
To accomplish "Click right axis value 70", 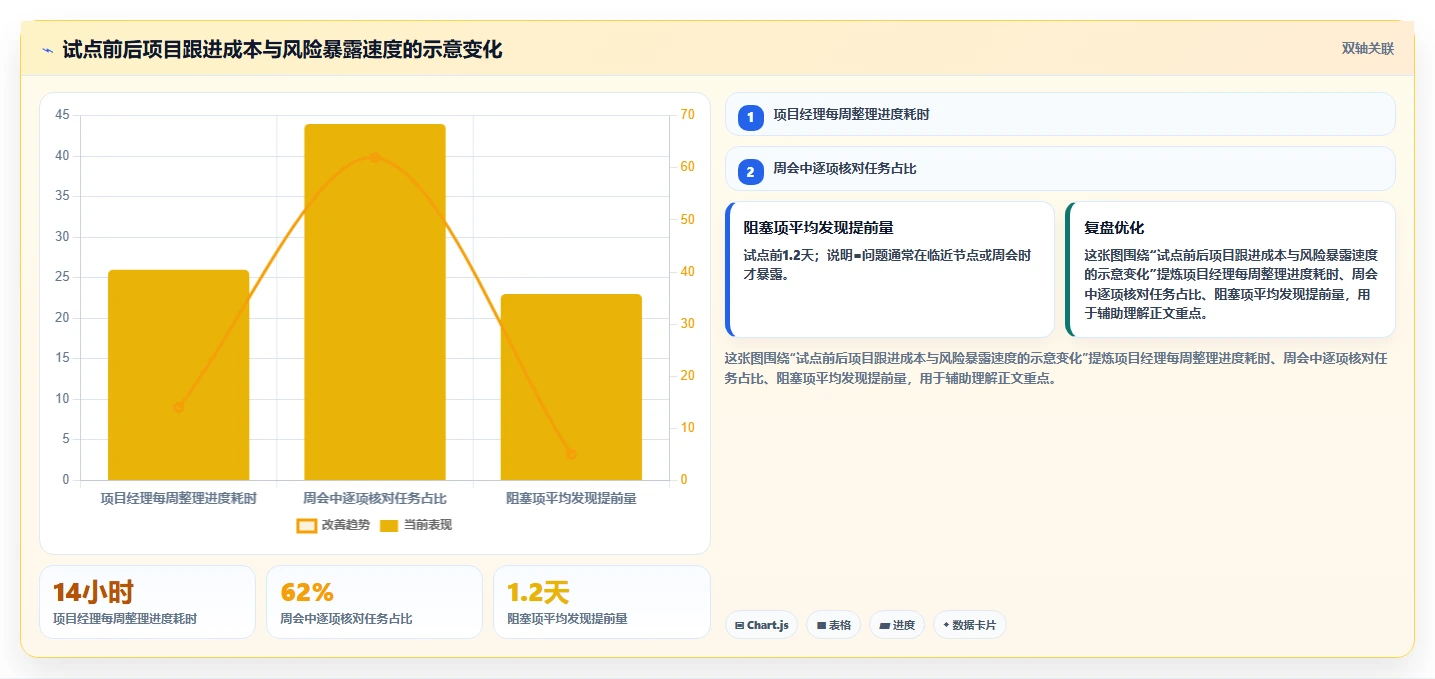I will coord(687,115).
